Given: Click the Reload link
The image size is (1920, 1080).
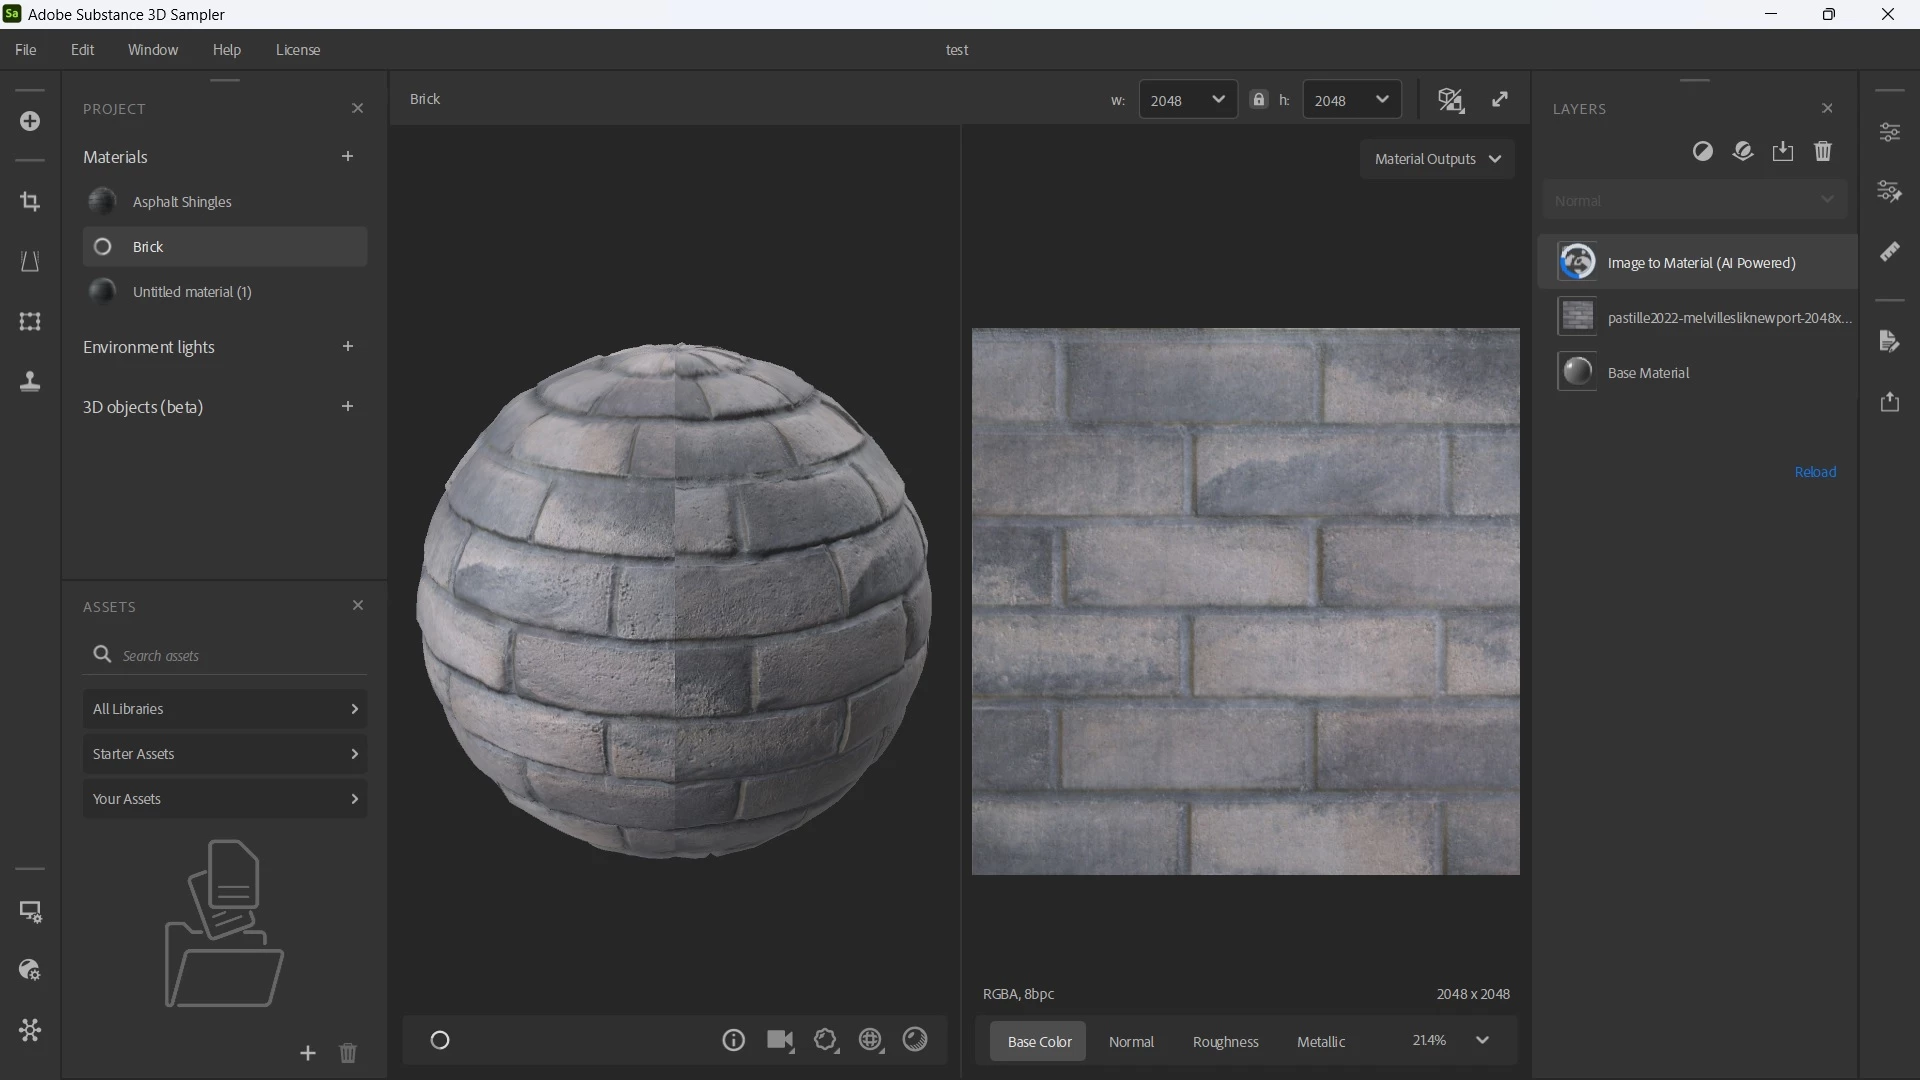Looking at the screenshot, I should 1815,472.
